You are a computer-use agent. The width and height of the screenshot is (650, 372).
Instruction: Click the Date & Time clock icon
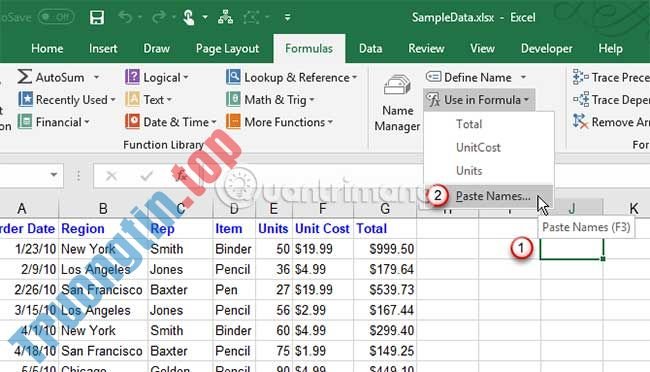click(x=132, y=122)
